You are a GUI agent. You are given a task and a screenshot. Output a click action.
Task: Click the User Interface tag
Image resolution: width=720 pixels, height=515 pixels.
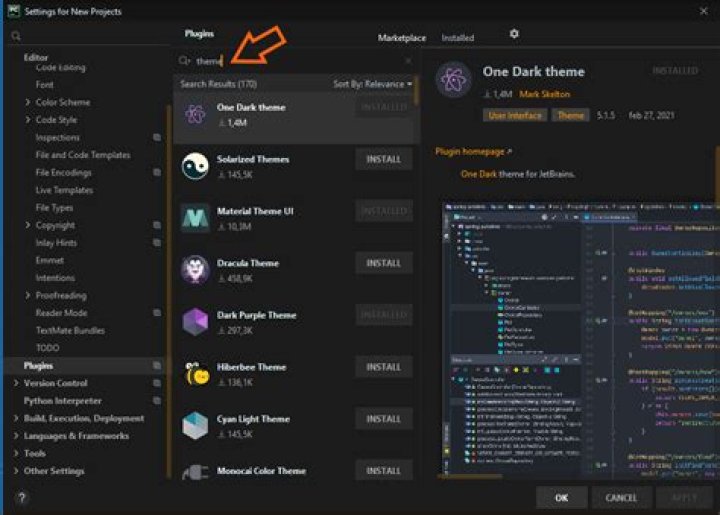(515, 115)
